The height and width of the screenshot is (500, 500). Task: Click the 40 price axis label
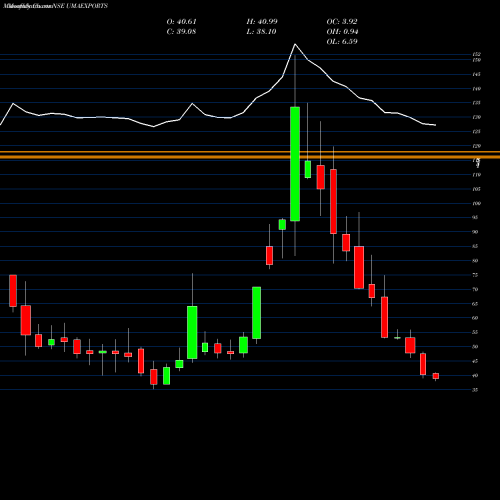tap(475, 376)
